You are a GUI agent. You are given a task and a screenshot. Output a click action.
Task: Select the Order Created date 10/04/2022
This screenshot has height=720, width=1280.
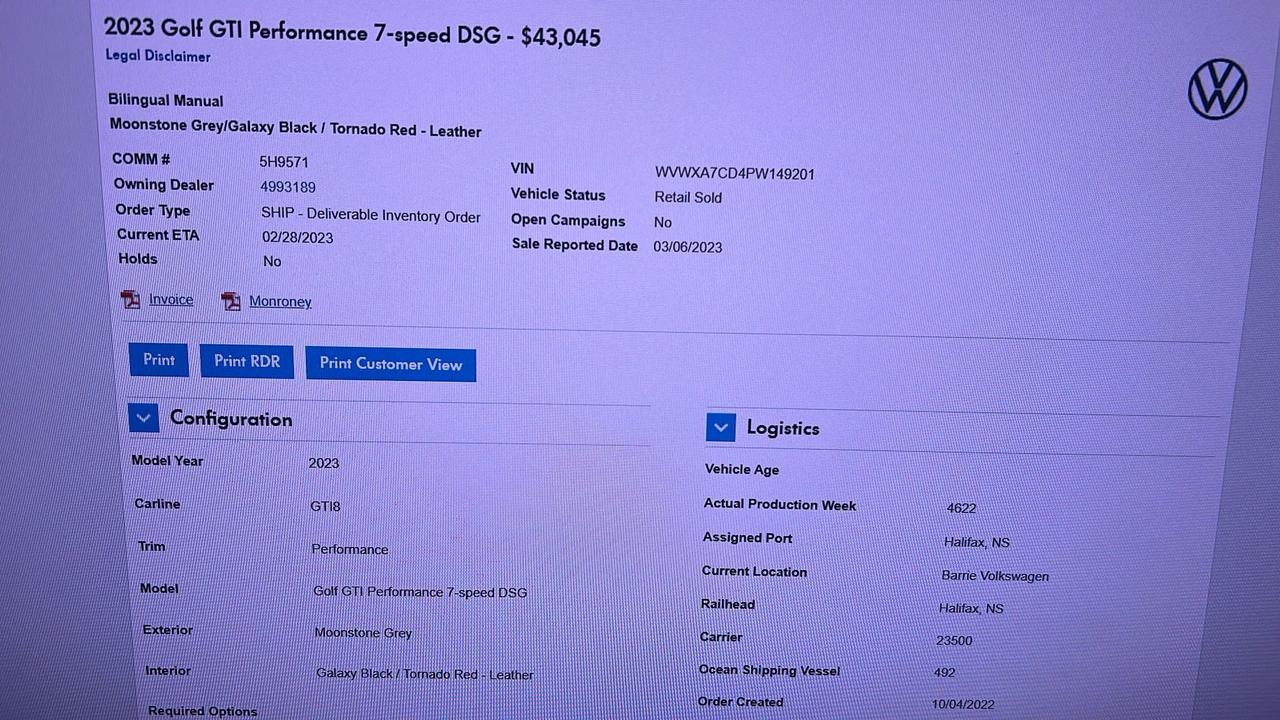[x=963, y=705]
